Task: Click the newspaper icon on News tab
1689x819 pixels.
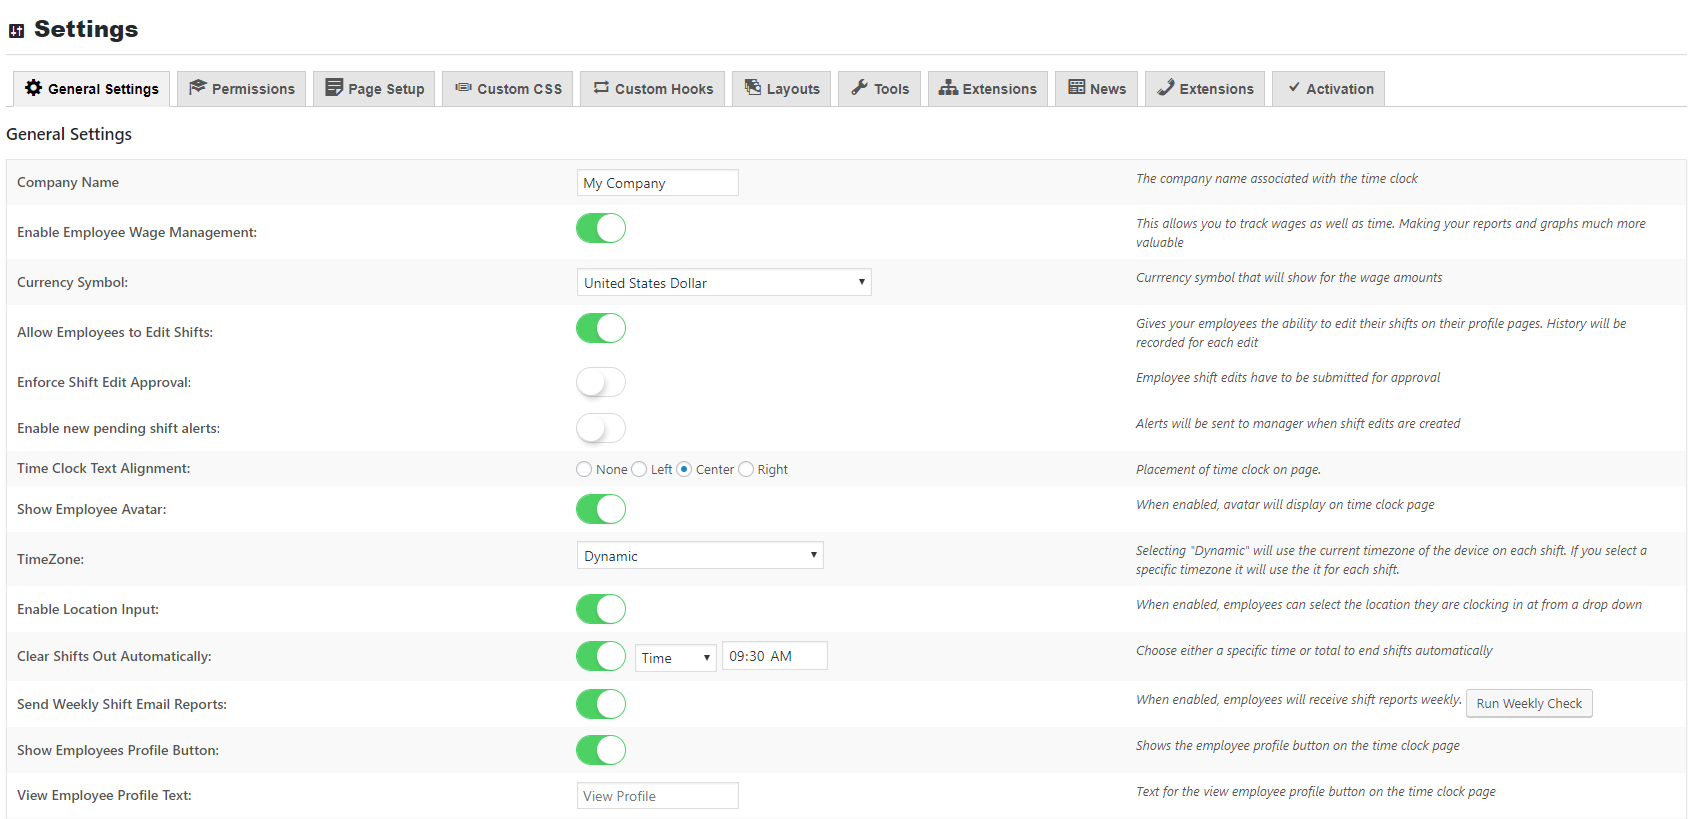Action: 1076,88
